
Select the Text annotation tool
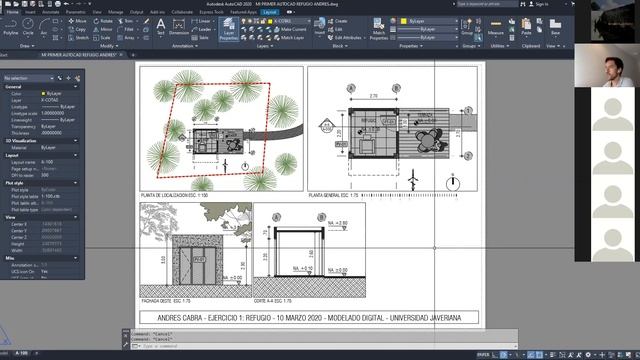coord(161,27)
